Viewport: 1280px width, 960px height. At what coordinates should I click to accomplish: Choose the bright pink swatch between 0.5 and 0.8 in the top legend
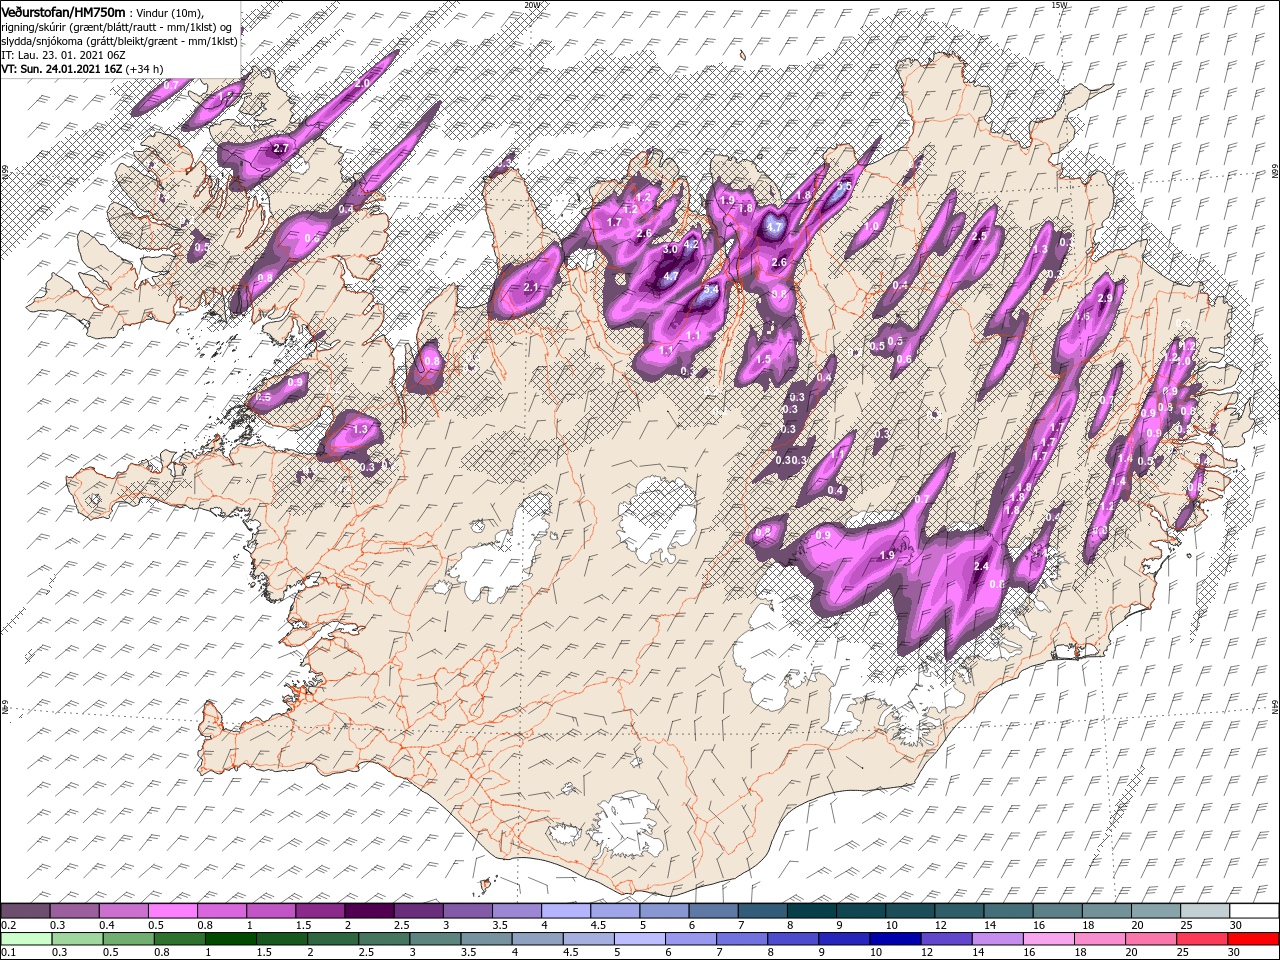coord(172,911)
